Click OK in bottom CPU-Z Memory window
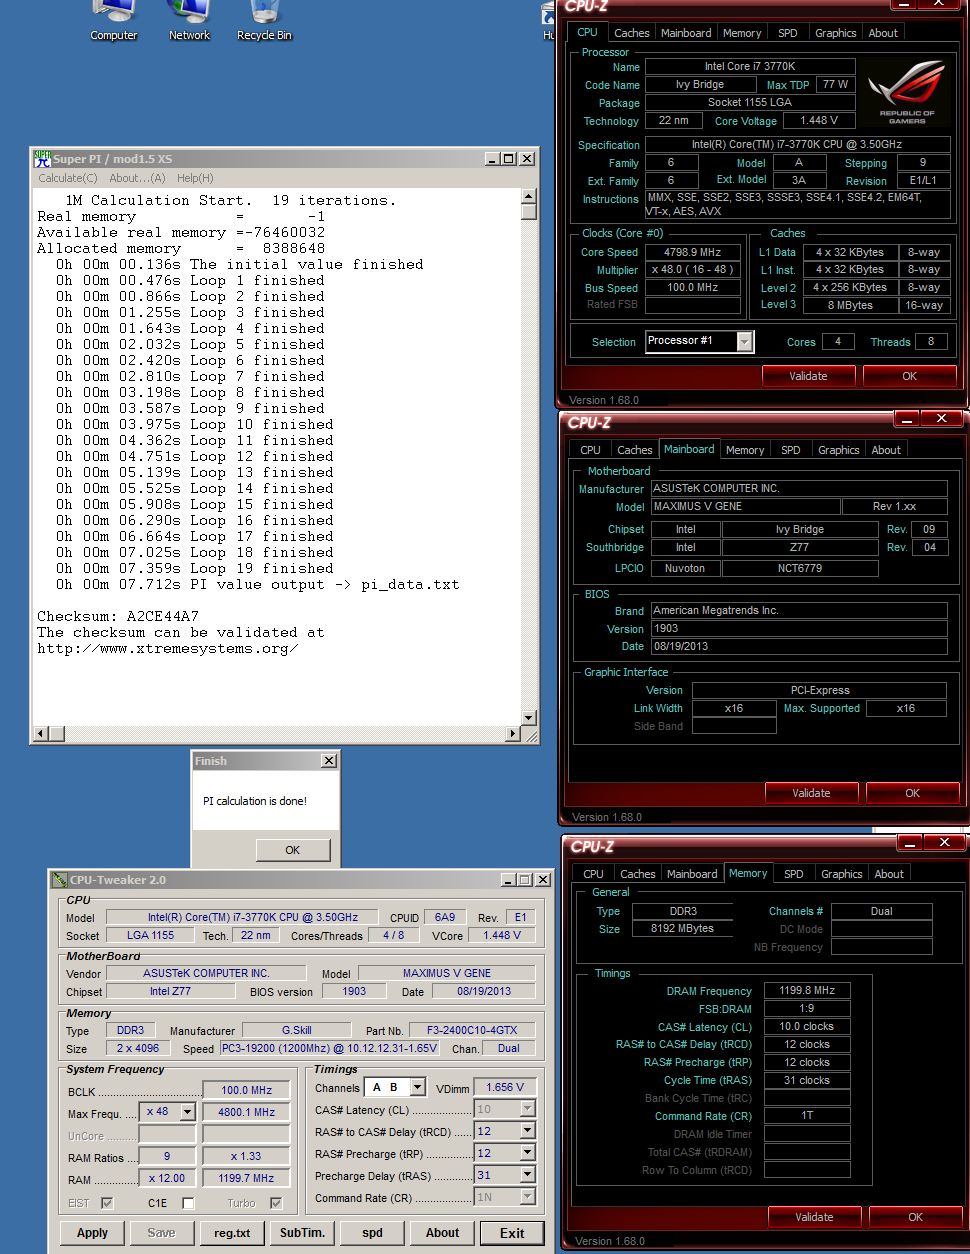Viewport: 970px width, 1254px height. tap(915, 1217)
